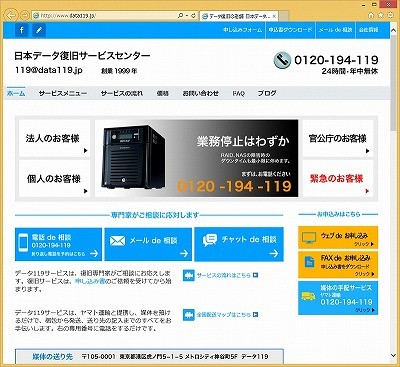Go back with browser back arrow
Screen dimensions: 400x367
11,15
